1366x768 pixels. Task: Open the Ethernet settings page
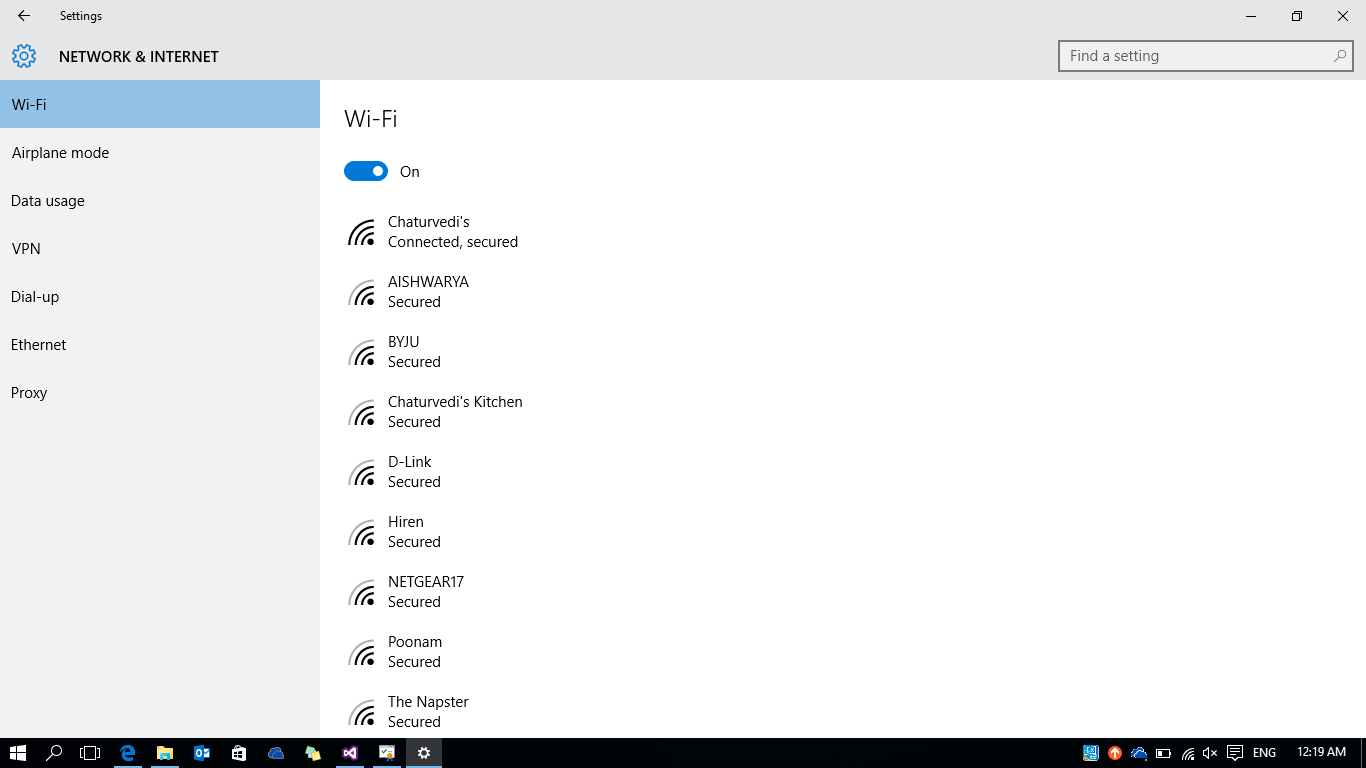tap(160, 345)
